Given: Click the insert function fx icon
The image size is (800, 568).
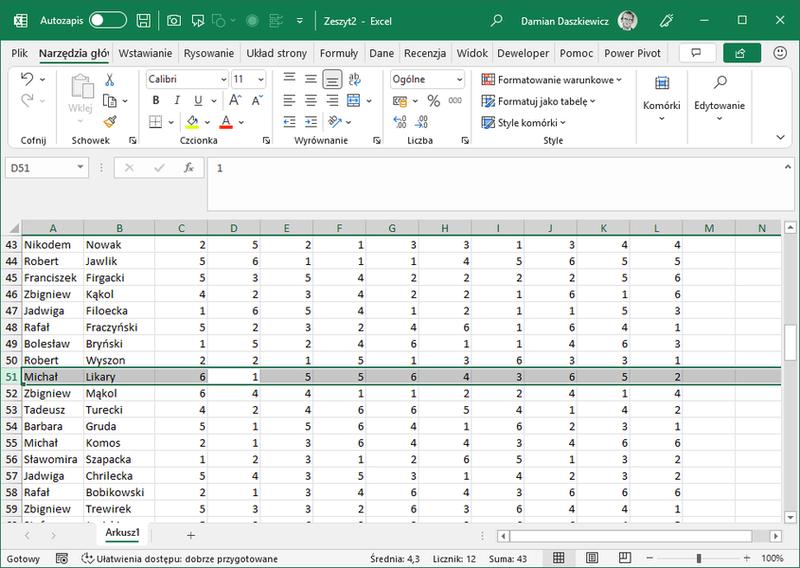Looking at the screenshot, I should [187, 168].
